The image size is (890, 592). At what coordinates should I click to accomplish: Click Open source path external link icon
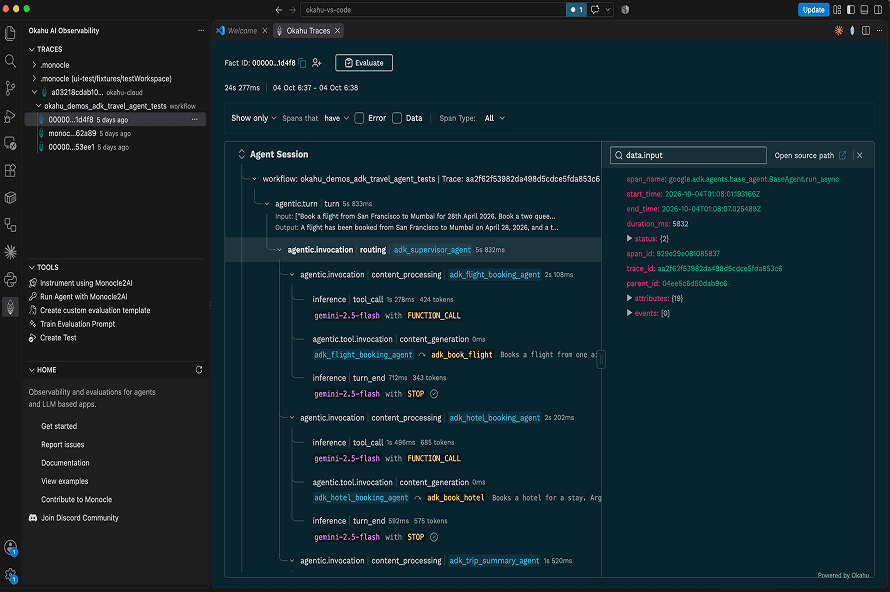point(842,155)
